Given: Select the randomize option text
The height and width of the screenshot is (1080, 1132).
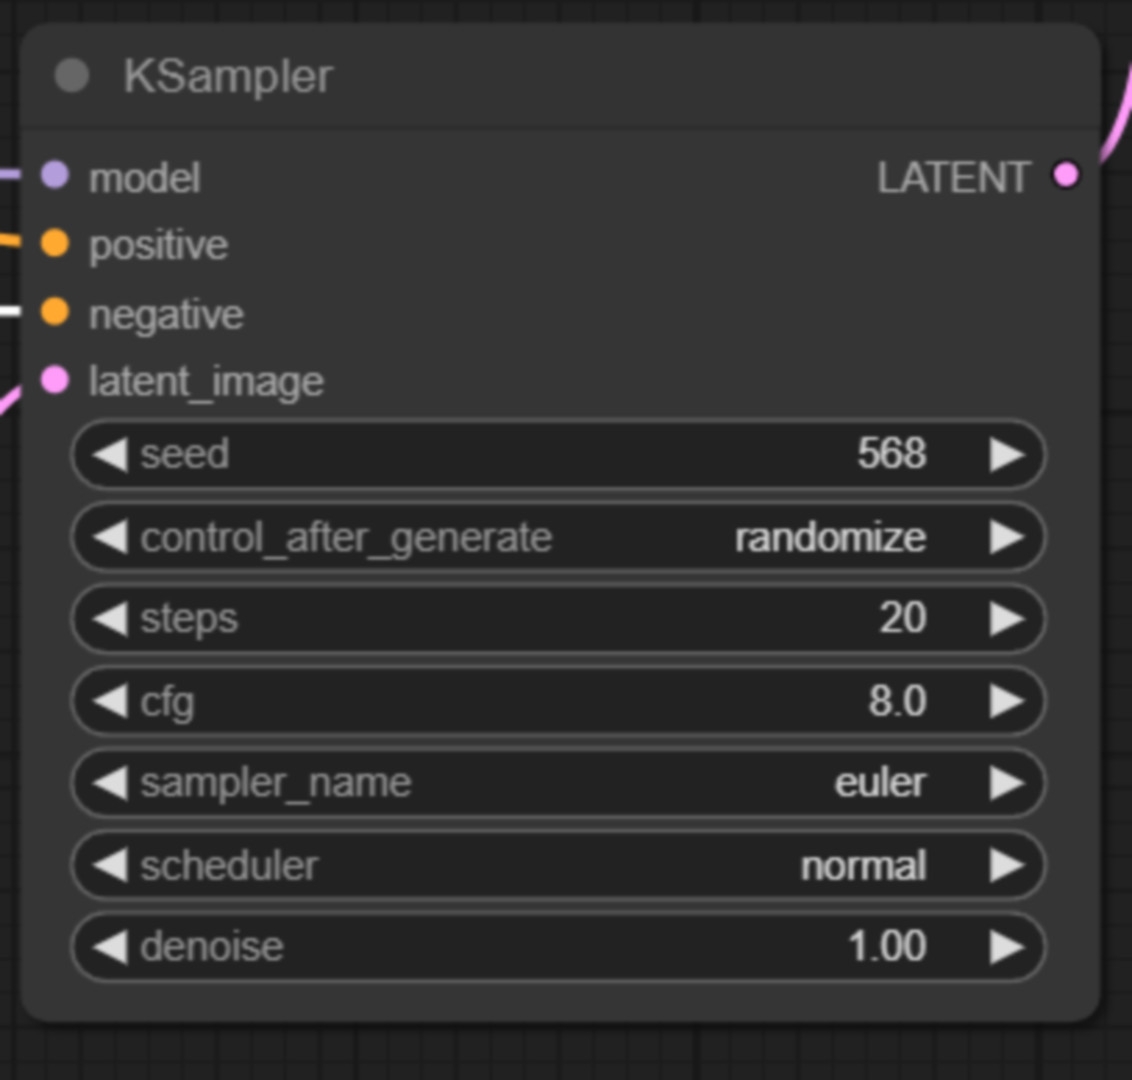Looking at the screenshot, I should [829, 537].
